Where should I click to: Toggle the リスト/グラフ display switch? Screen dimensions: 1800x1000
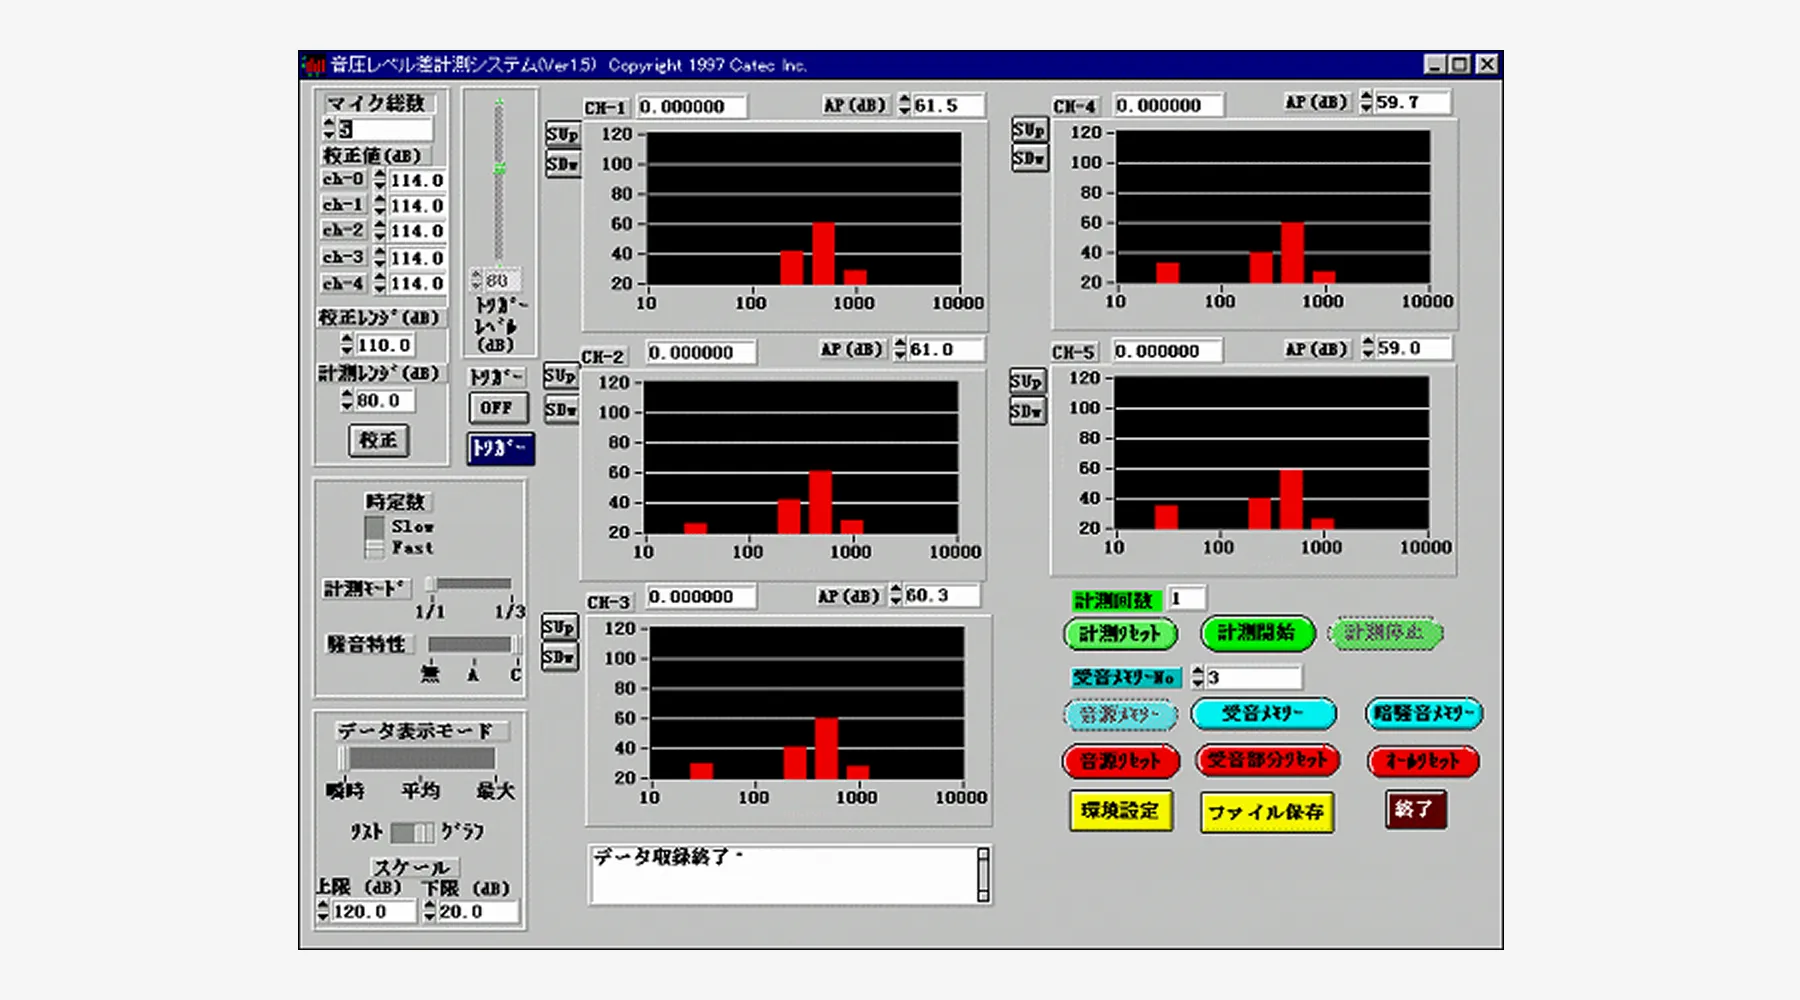pyautogui.click(x=412, y=832)
